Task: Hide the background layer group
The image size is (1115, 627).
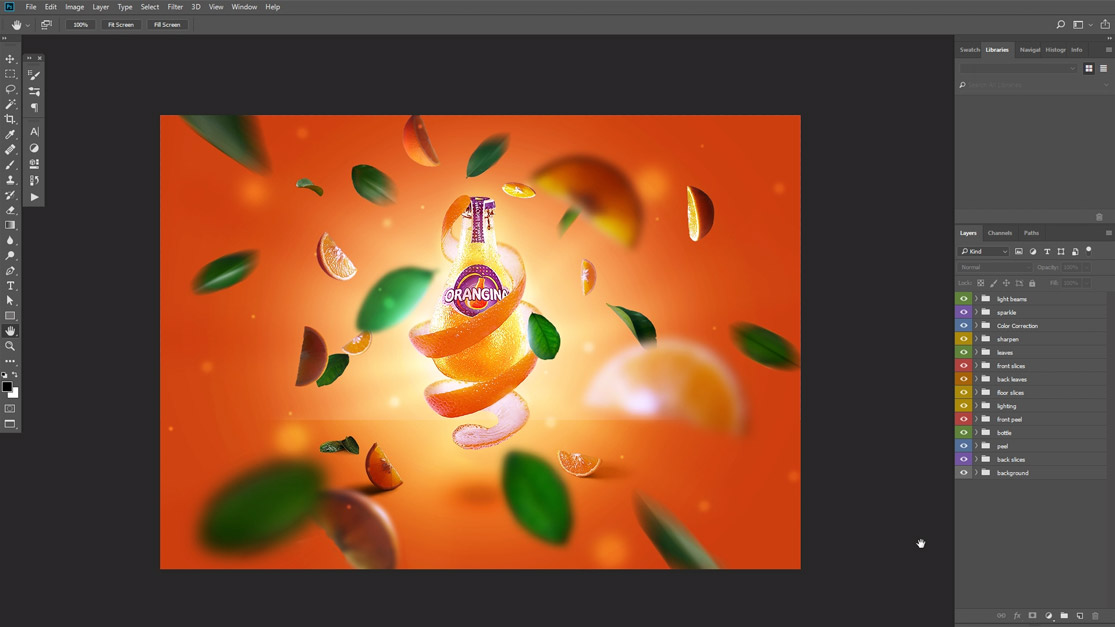Action: (964, 473)
